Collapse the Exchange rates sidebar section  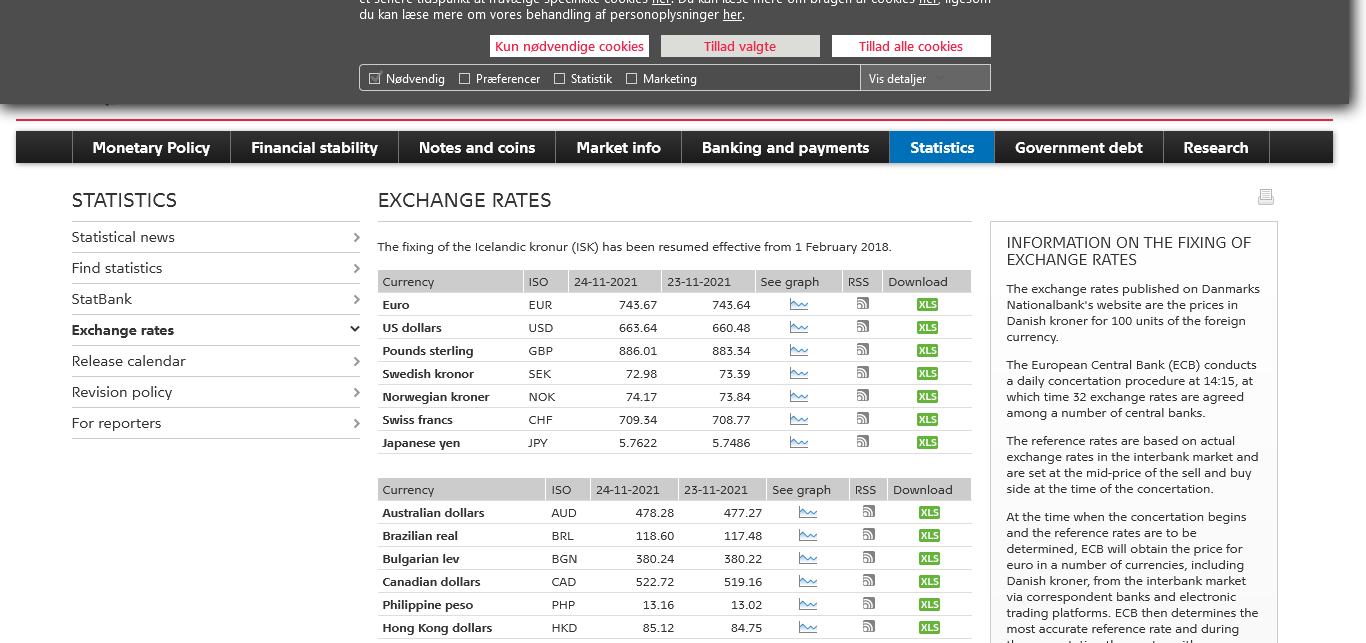[x=354, y=330]
